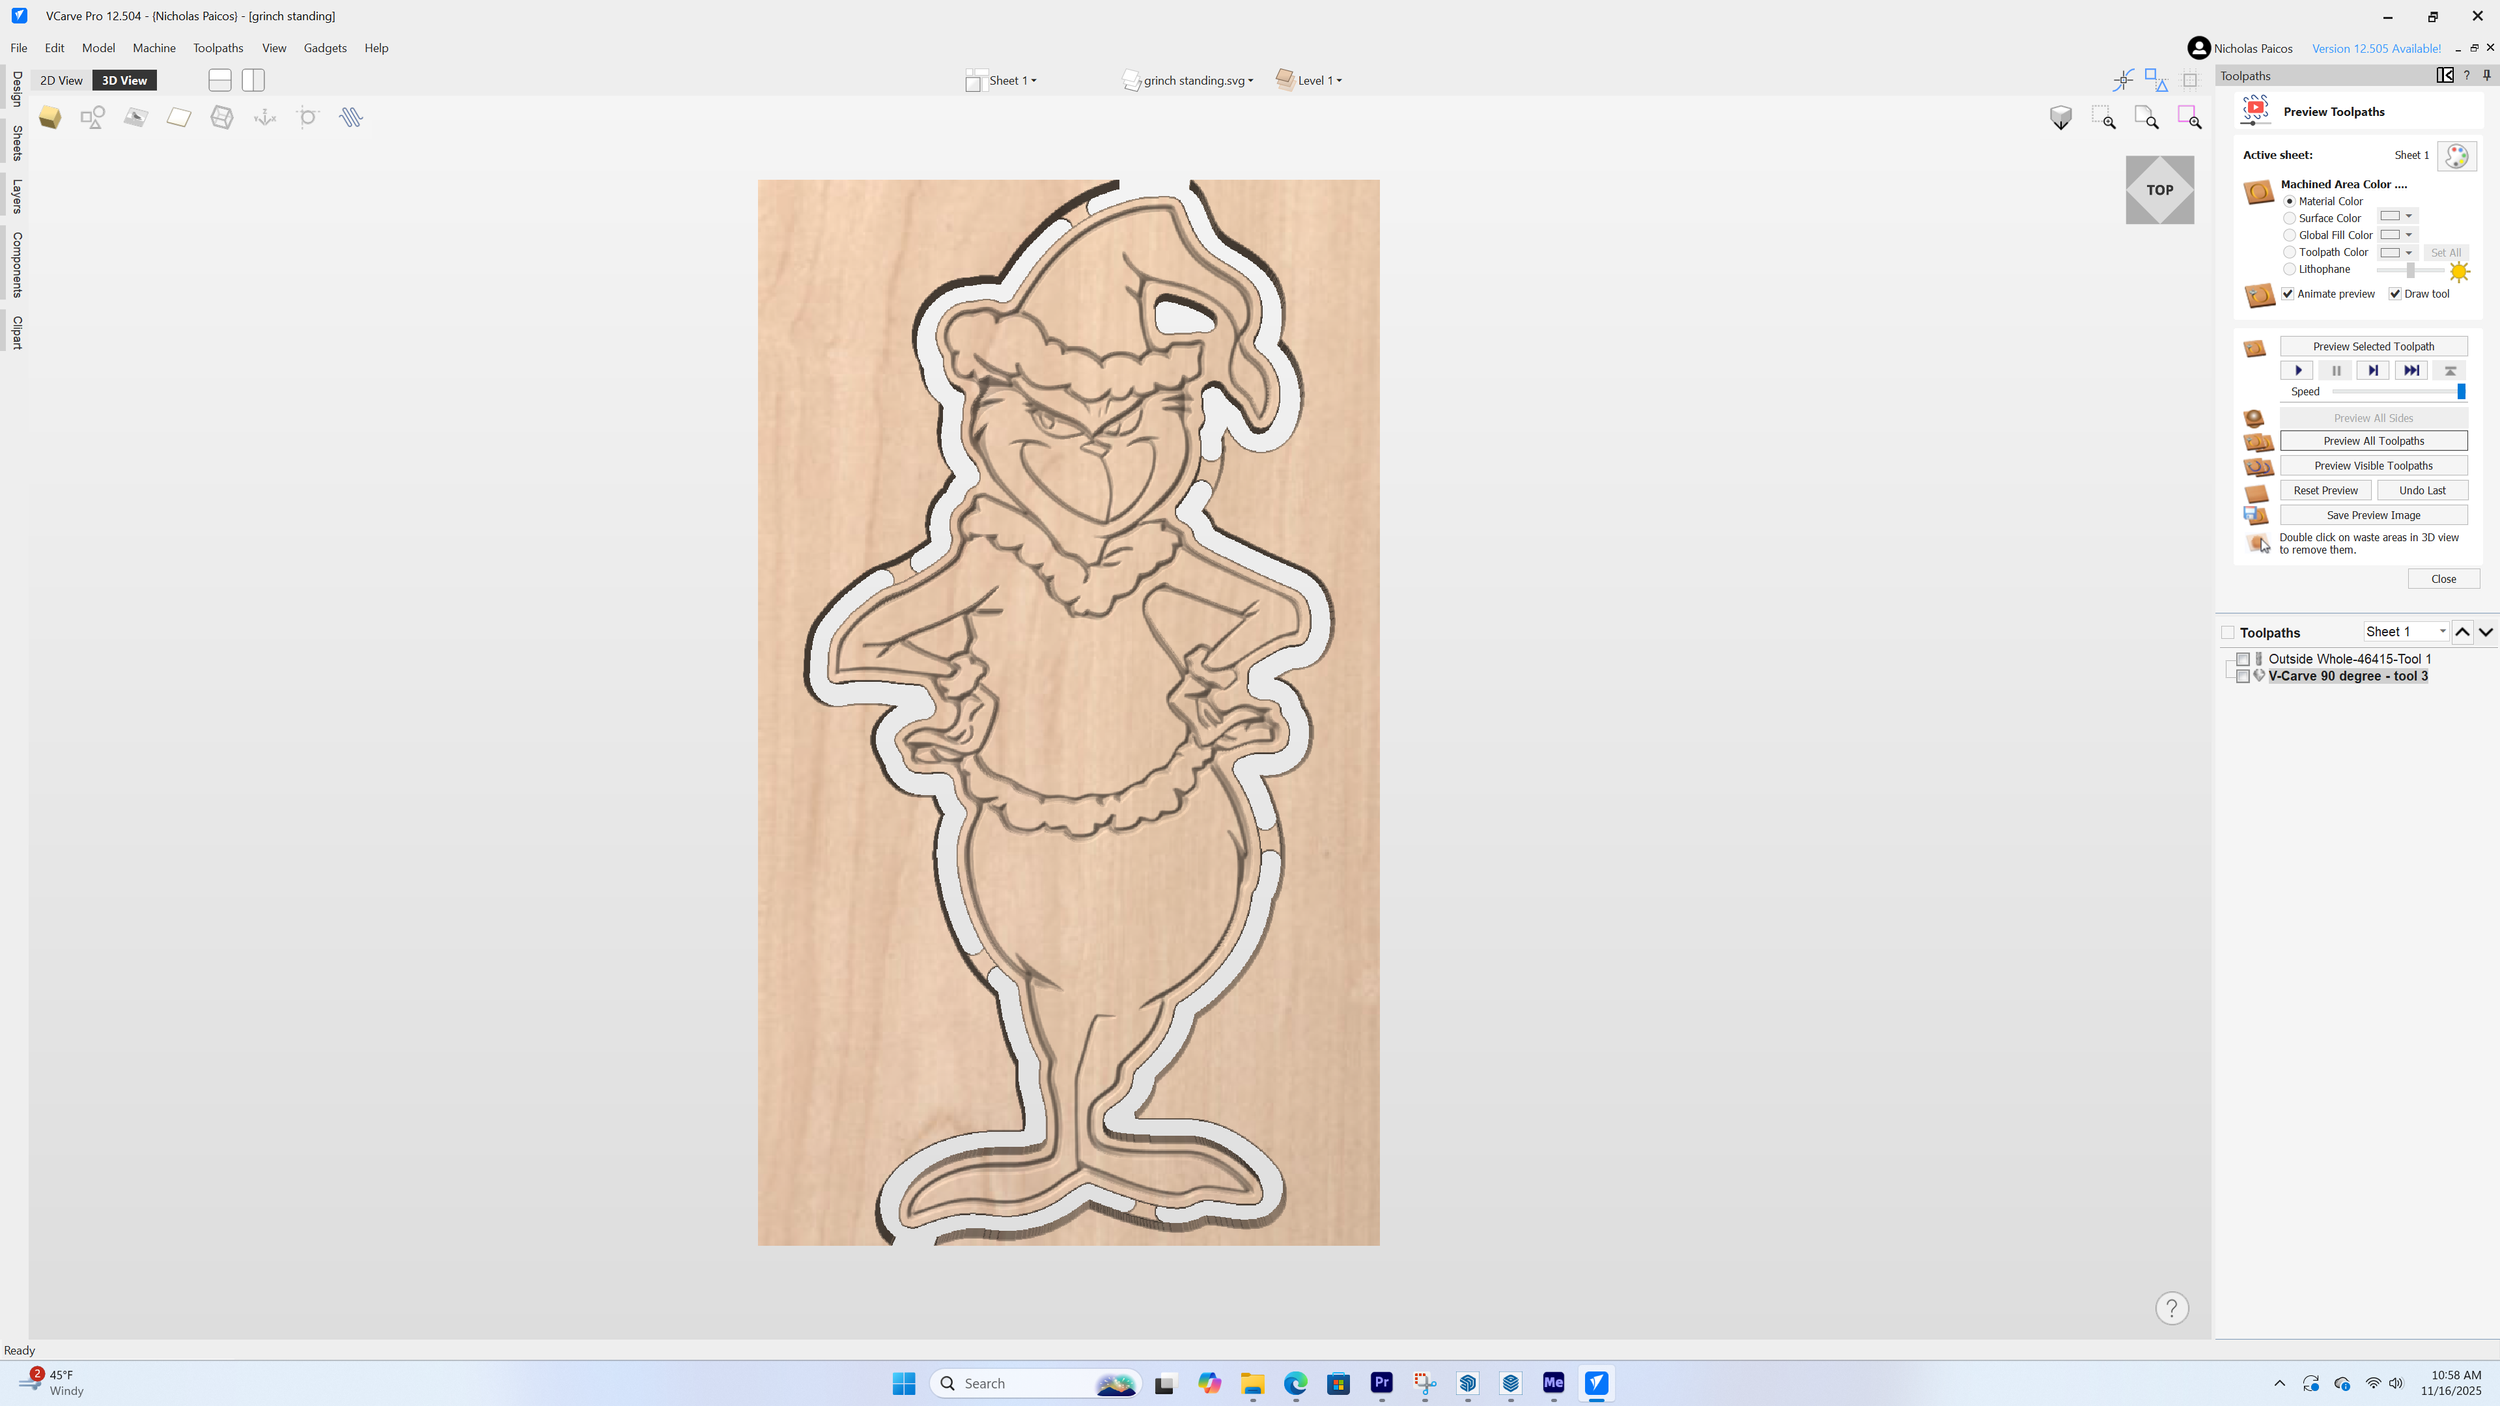Click the Reset Preview button
Viewport: 2500px width, 1406px height.
pyautogui.click(x=2325, y=491)
